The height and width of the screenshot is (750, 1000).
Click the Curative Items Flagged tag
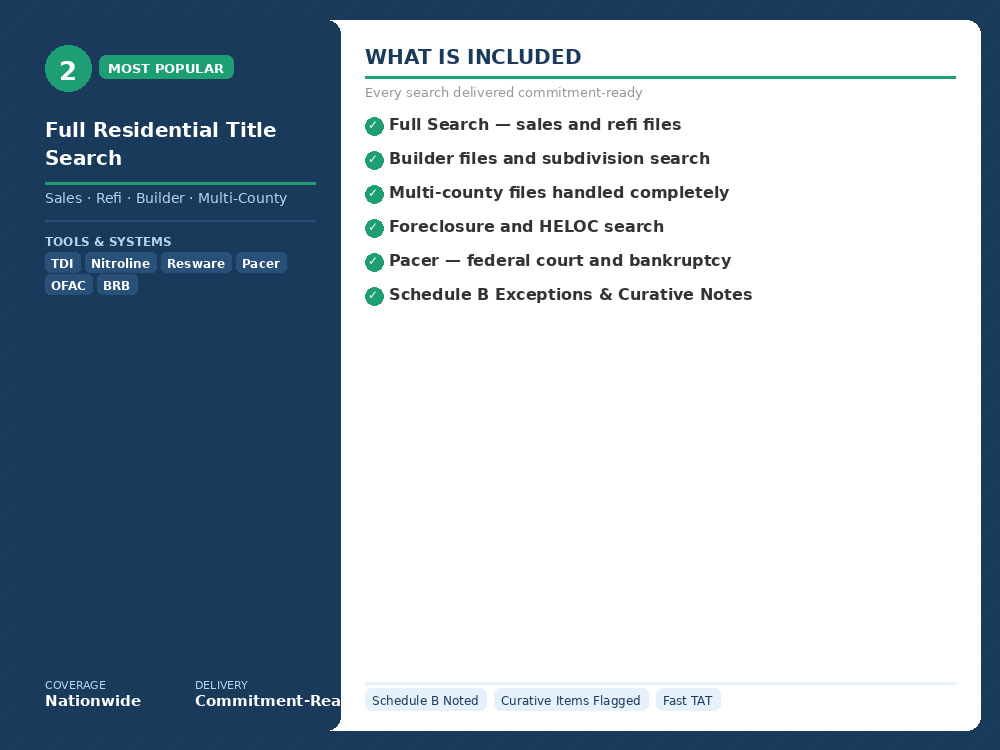571,700
